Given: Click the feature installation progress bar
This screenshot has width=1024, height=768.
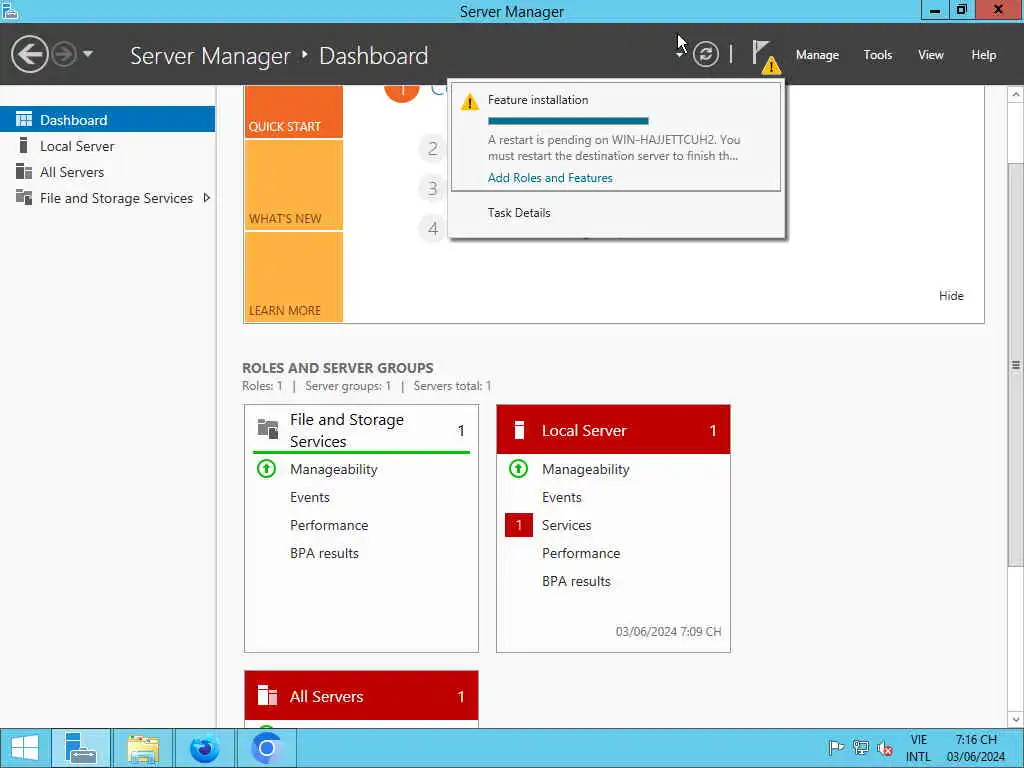Looking at the screenshot, I should pos(568,121).
